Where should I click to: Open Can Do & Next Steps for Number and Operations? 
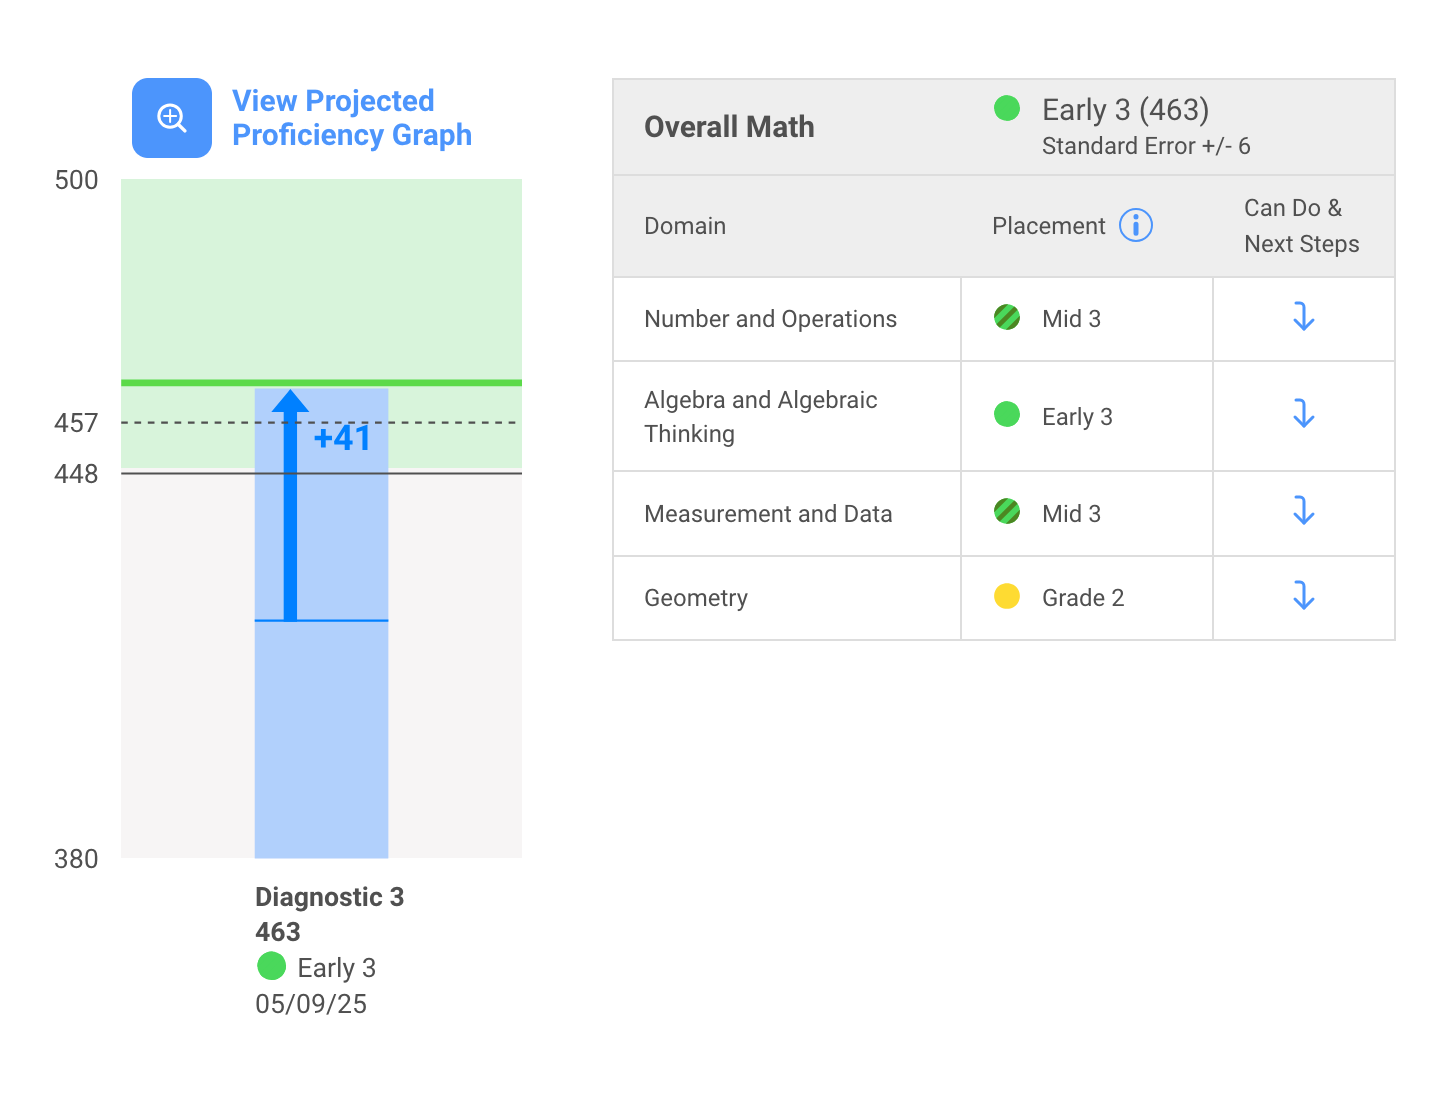click(1303, 317)
